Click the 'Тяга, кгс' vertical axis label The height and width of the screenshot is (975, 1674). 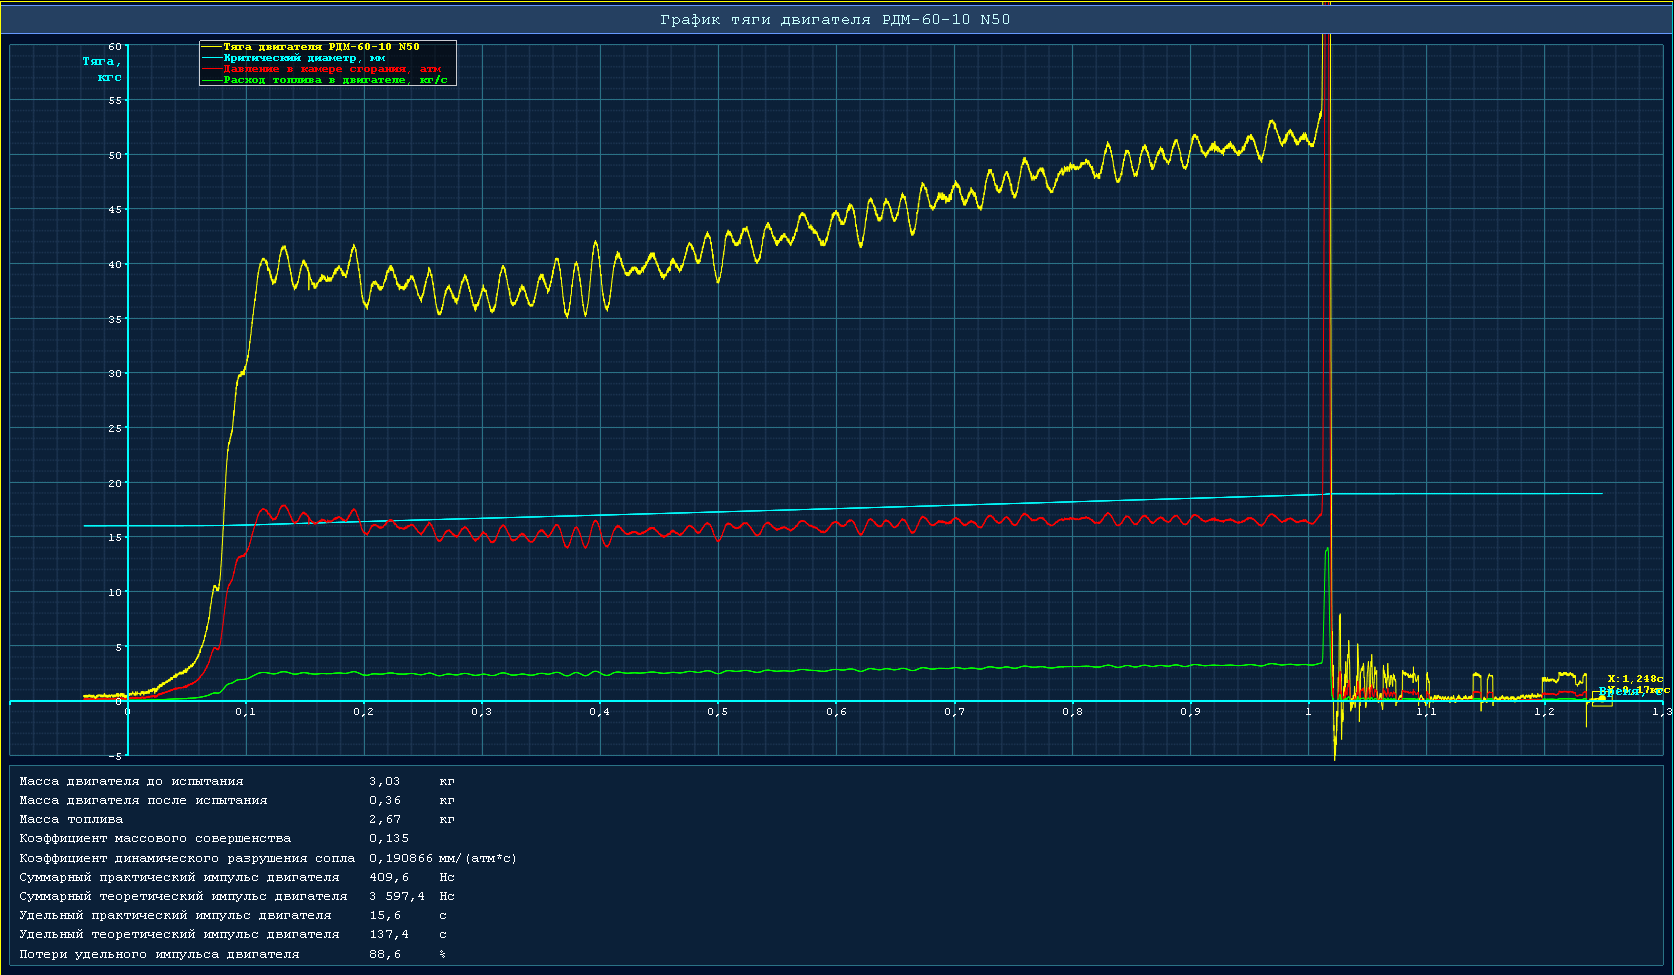[102, 69]
